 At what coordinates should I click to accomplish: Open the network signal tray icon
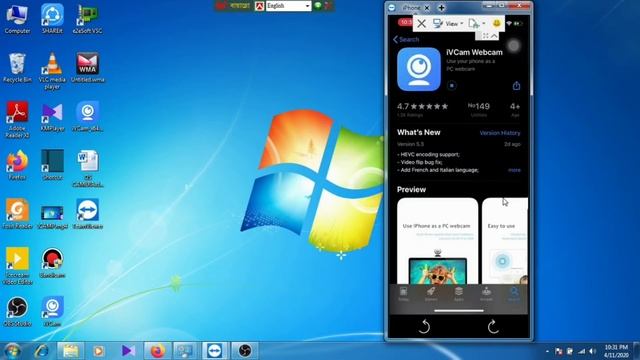pos(582,351)
